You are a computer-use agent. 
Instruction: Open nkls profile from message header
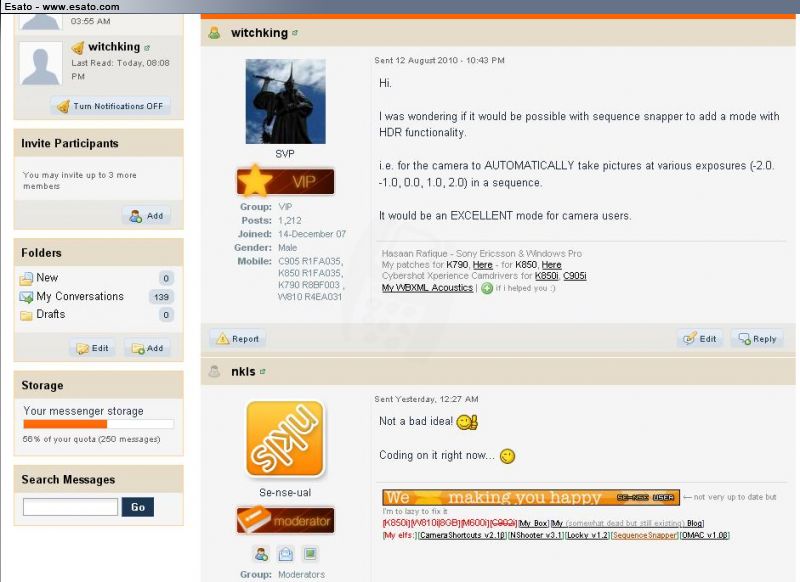[x=243, y=371]
